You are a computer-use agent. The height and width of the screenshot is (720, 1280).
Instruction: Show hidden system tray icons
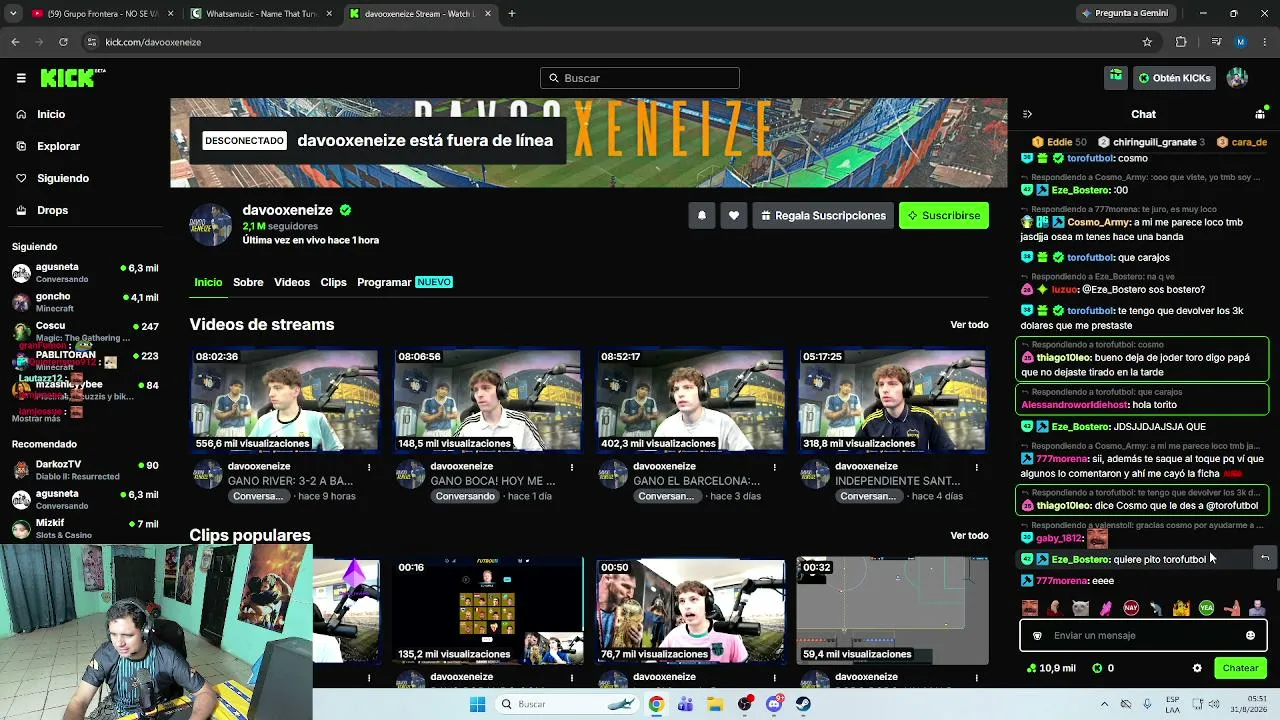pos(1104,704)
